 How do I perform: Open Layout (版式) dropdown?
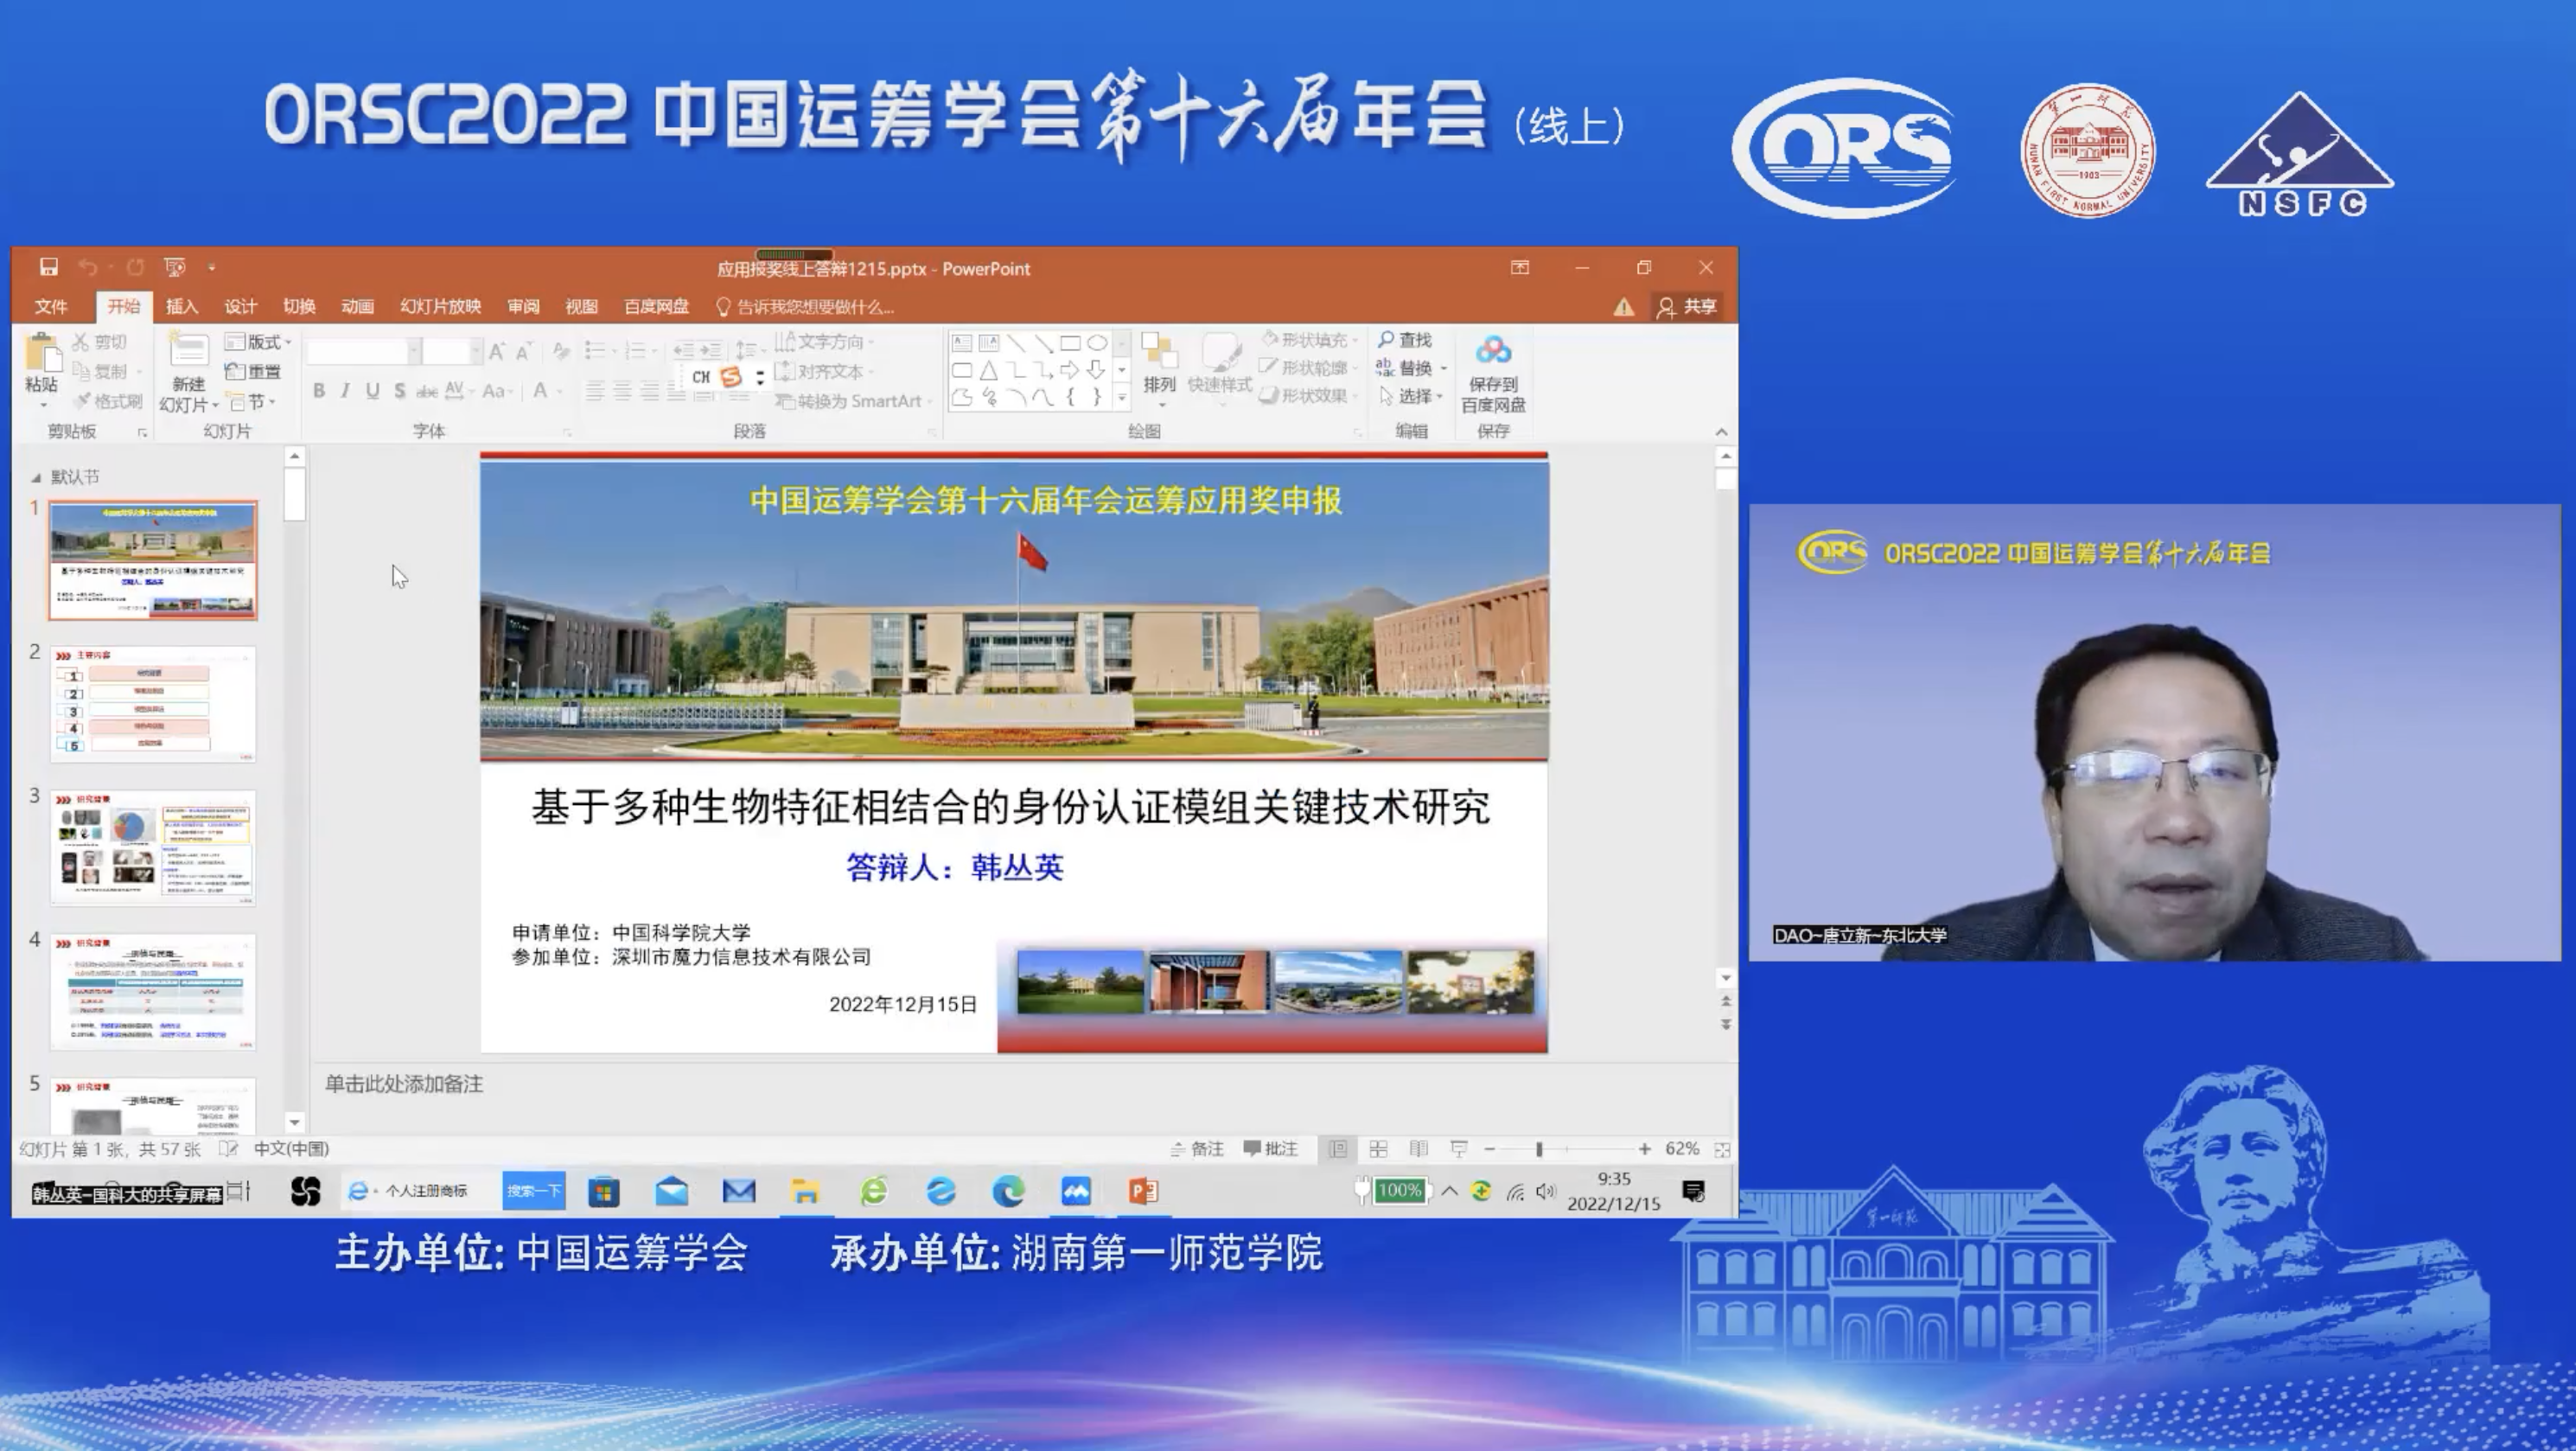[x=258, y=342]
